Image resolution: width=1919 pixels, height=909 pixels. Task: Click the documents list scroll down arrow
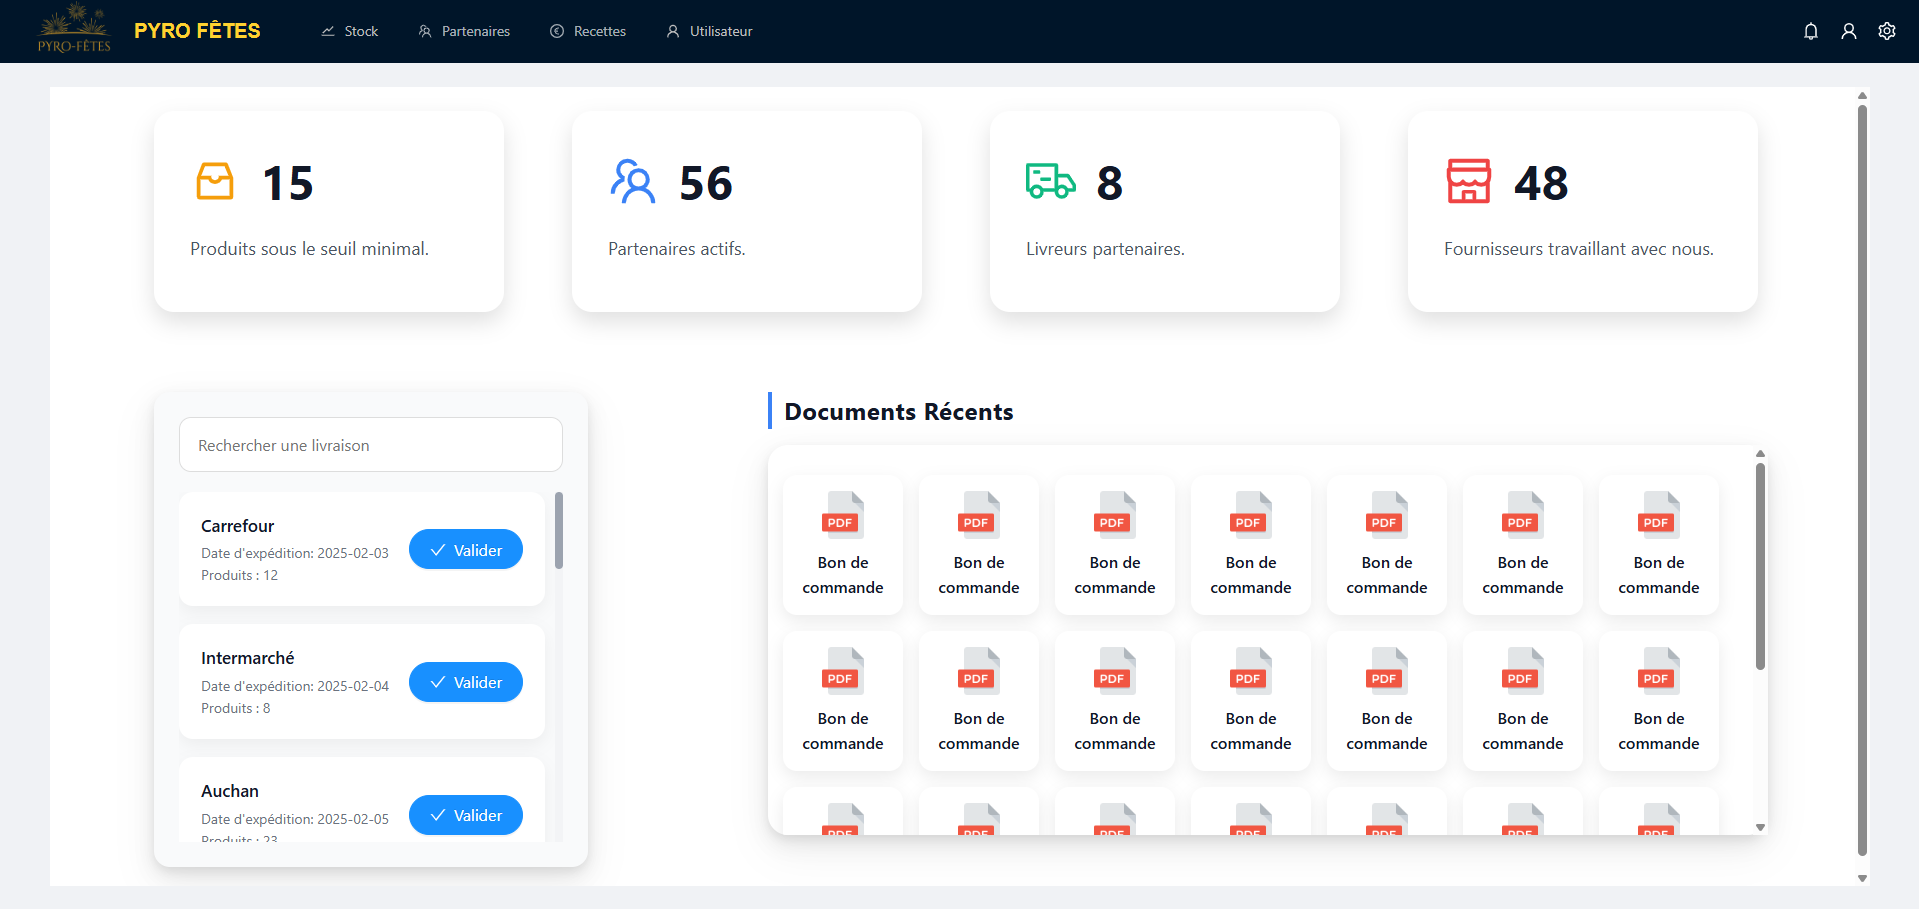click(1760, 827)
